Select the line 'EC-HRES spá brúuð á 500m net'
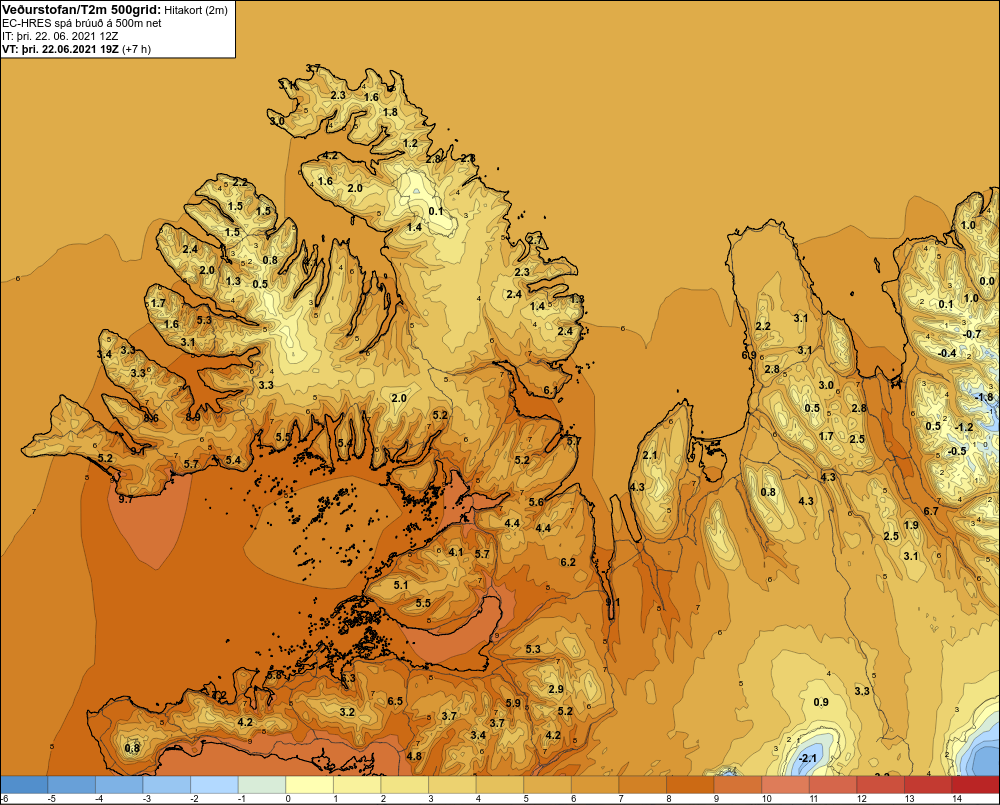This screenshot has height=805, width=1000. [x=82, y=23]
